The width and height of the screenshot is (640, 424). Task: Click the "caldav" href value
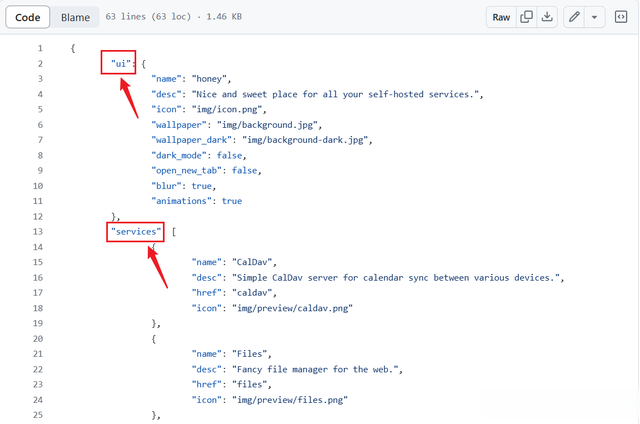tap(252, 293)
